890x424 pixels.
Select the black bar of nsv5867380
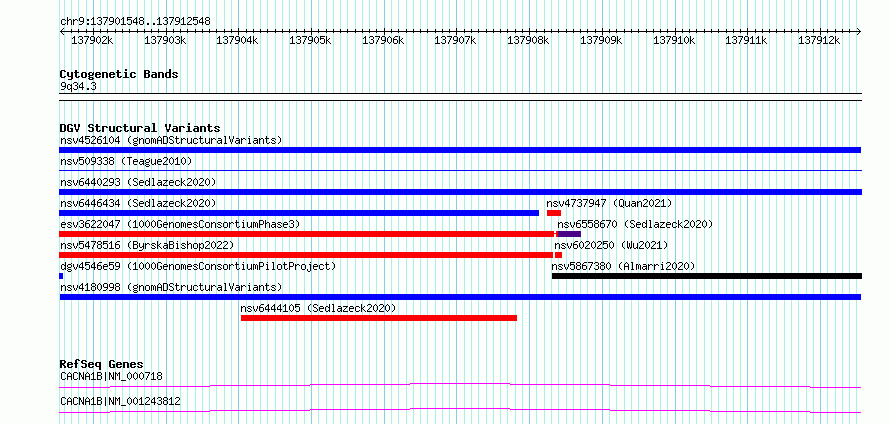tap(707, 276)
